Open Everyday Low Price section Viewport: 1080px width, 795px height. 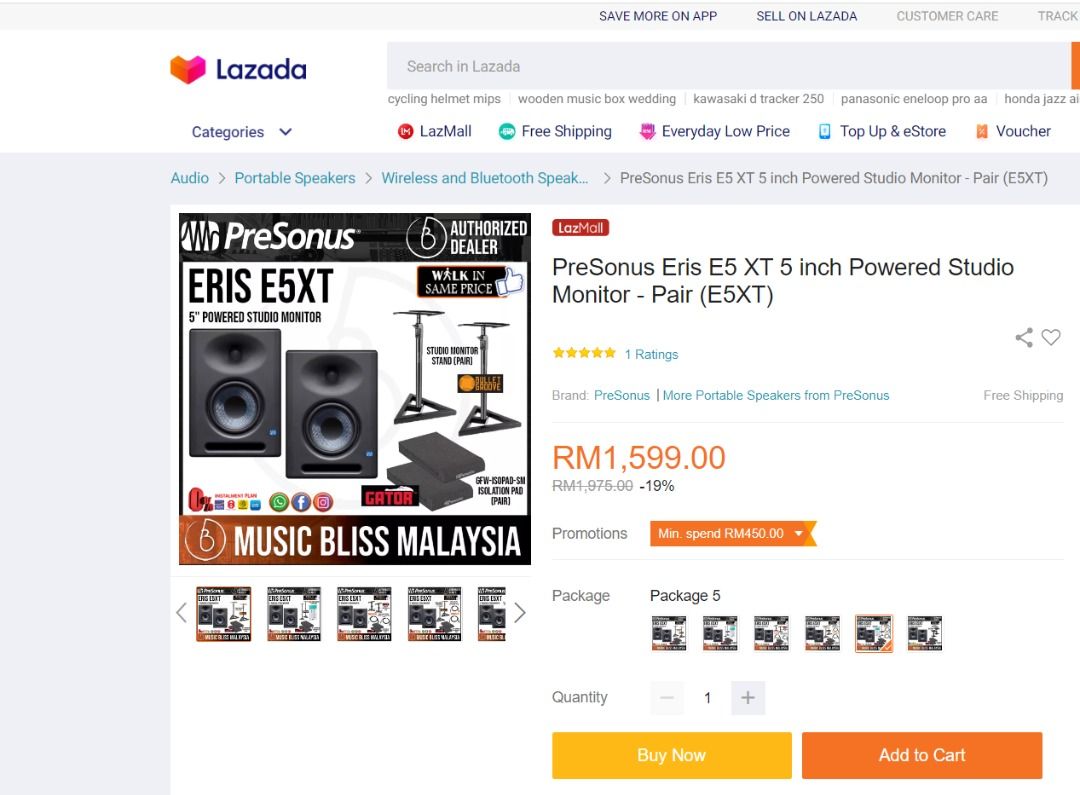tap(714, 131)
